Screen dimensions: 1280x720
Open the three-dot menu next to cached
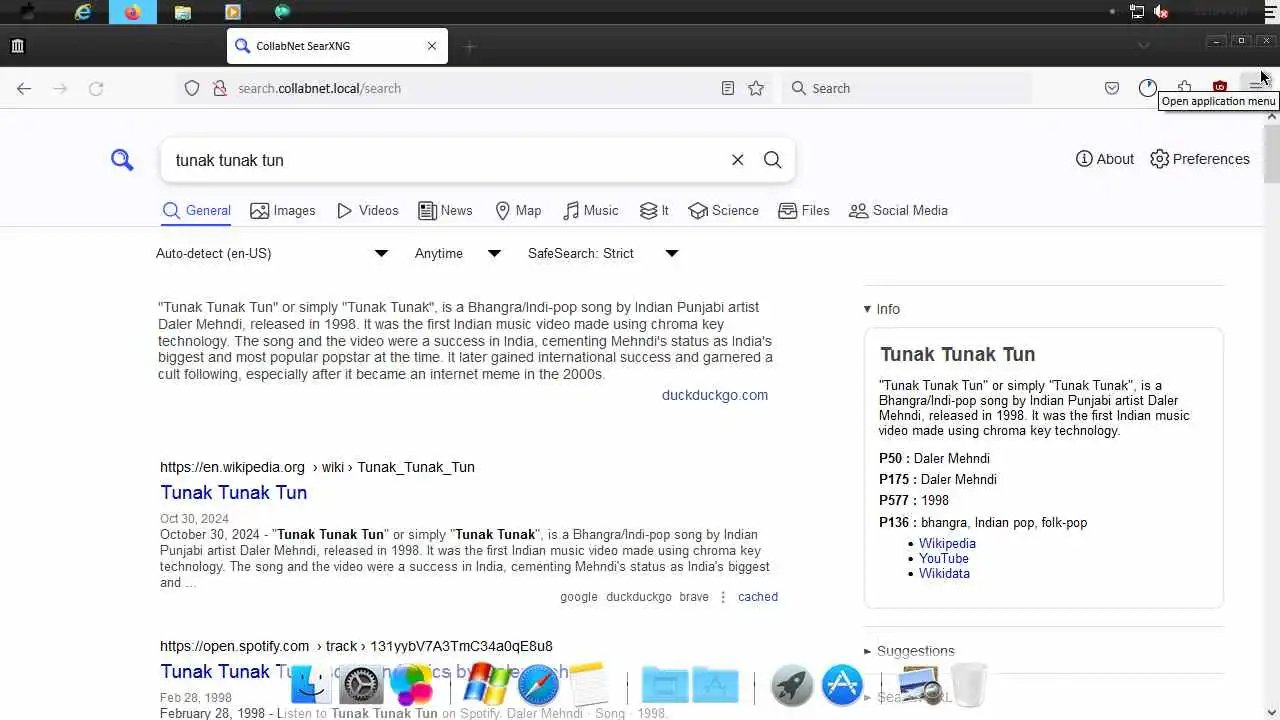[723, 597]
